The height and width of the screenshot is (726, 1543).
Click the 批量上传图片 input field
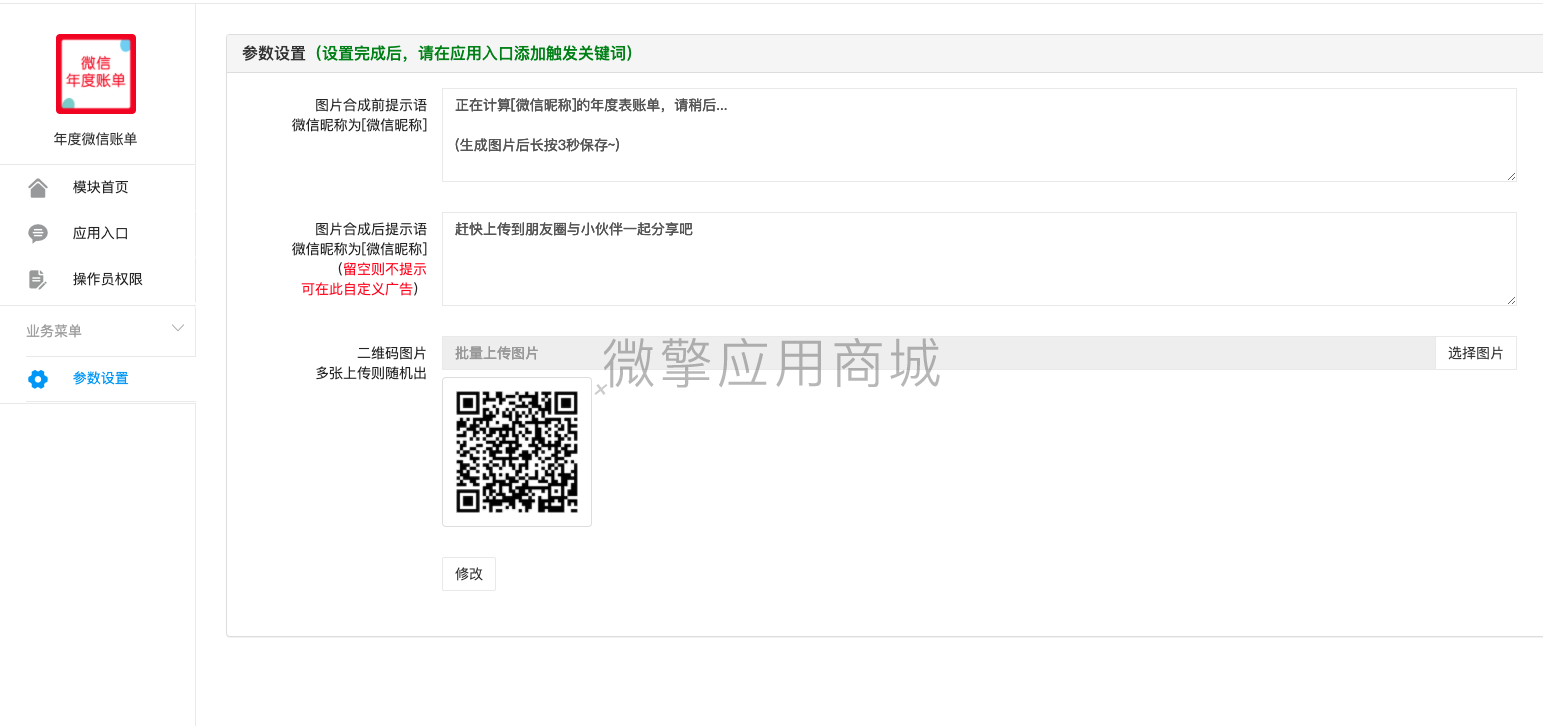[939, 353]
